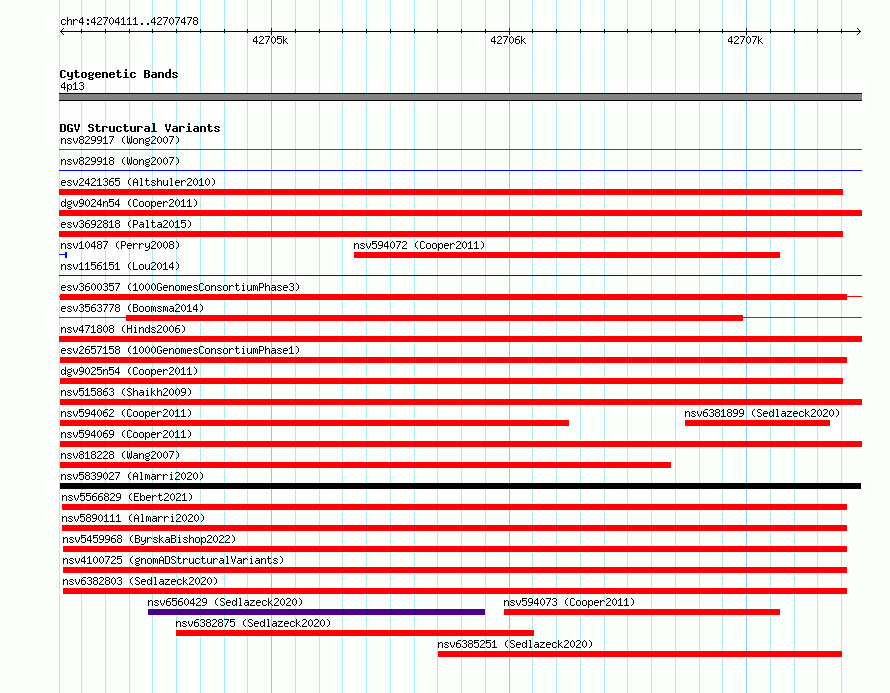The width and height of the screenshot is (890, 693).
Task: Click esv2657158 (1000GenomesConsortiumPhase1) label
Action: [180, 350]
